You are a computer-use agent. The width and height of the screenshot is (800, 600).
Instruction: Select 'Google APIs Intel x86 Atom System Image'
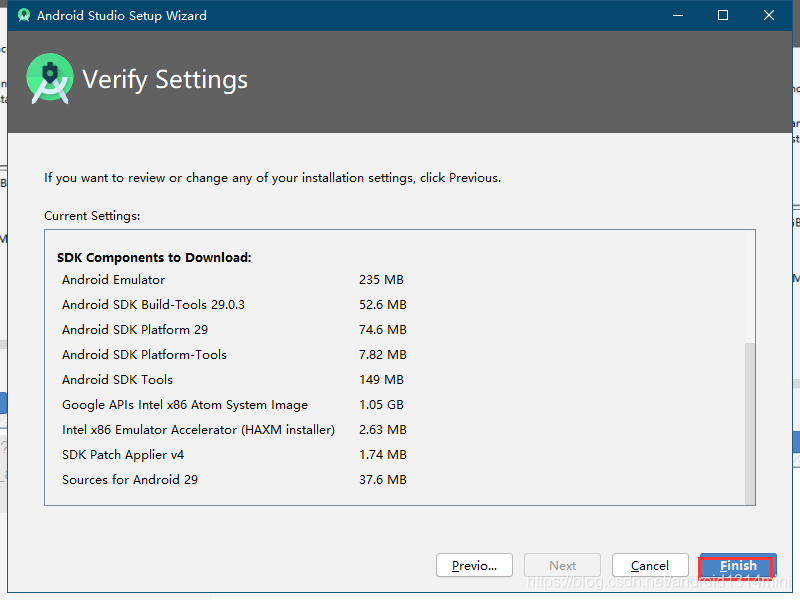click(185, 405)
